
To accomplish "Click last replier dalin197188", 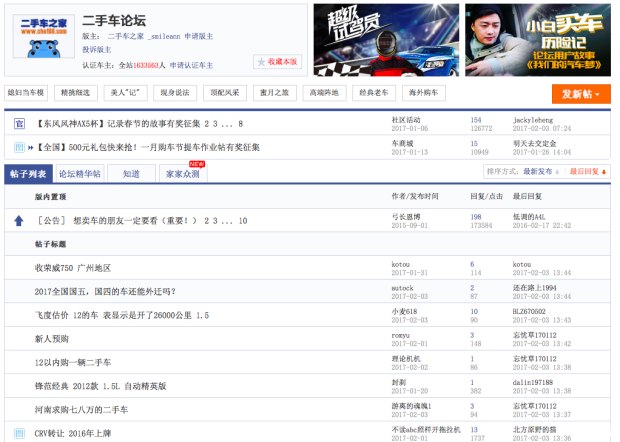I will coord(533,382).
